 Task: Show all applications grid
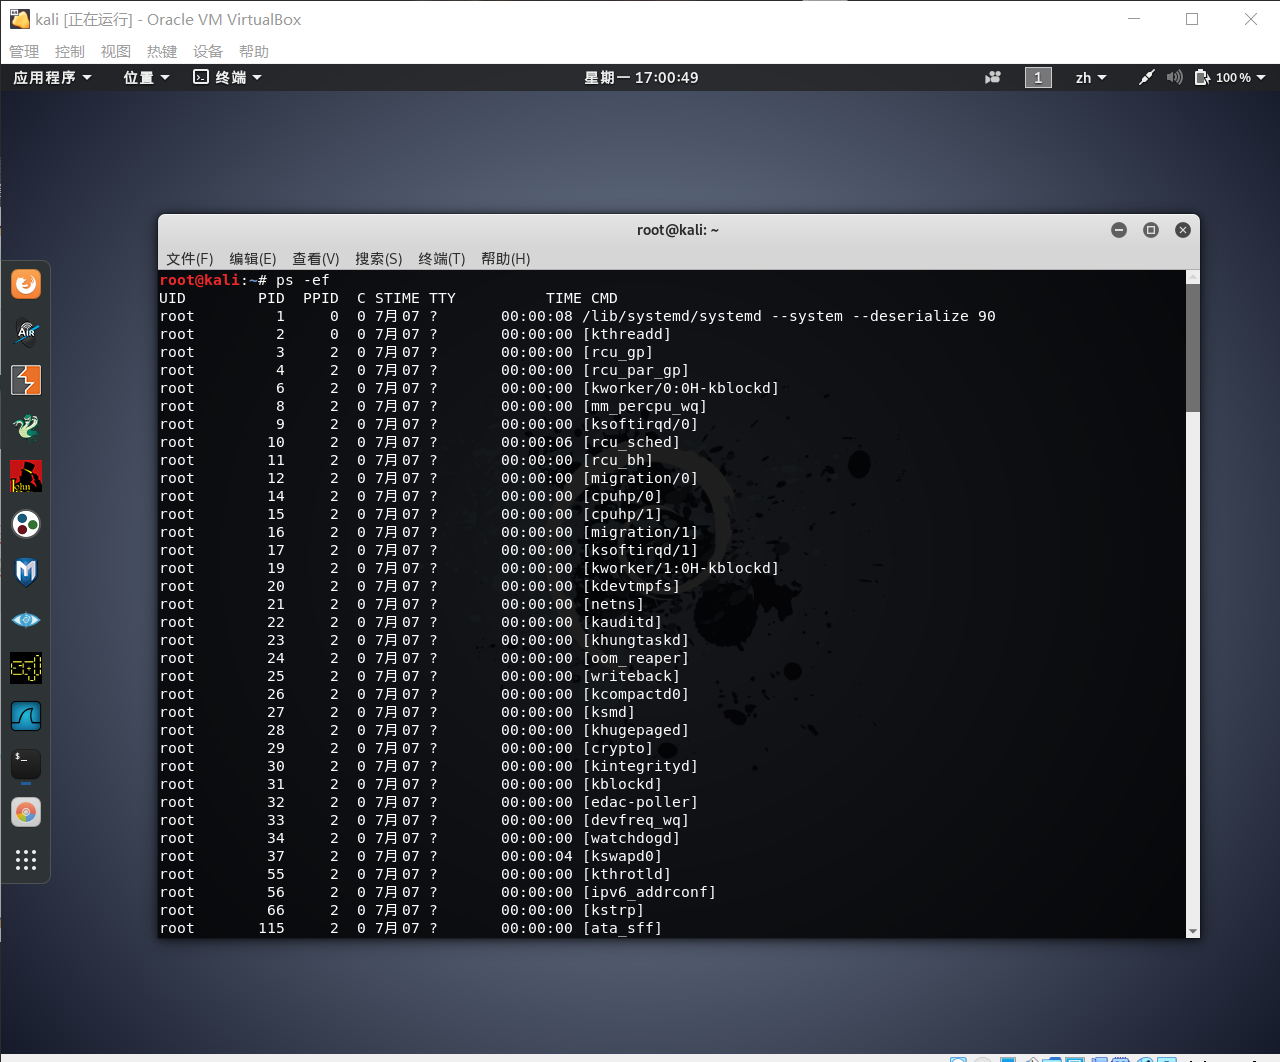(26, 860)
